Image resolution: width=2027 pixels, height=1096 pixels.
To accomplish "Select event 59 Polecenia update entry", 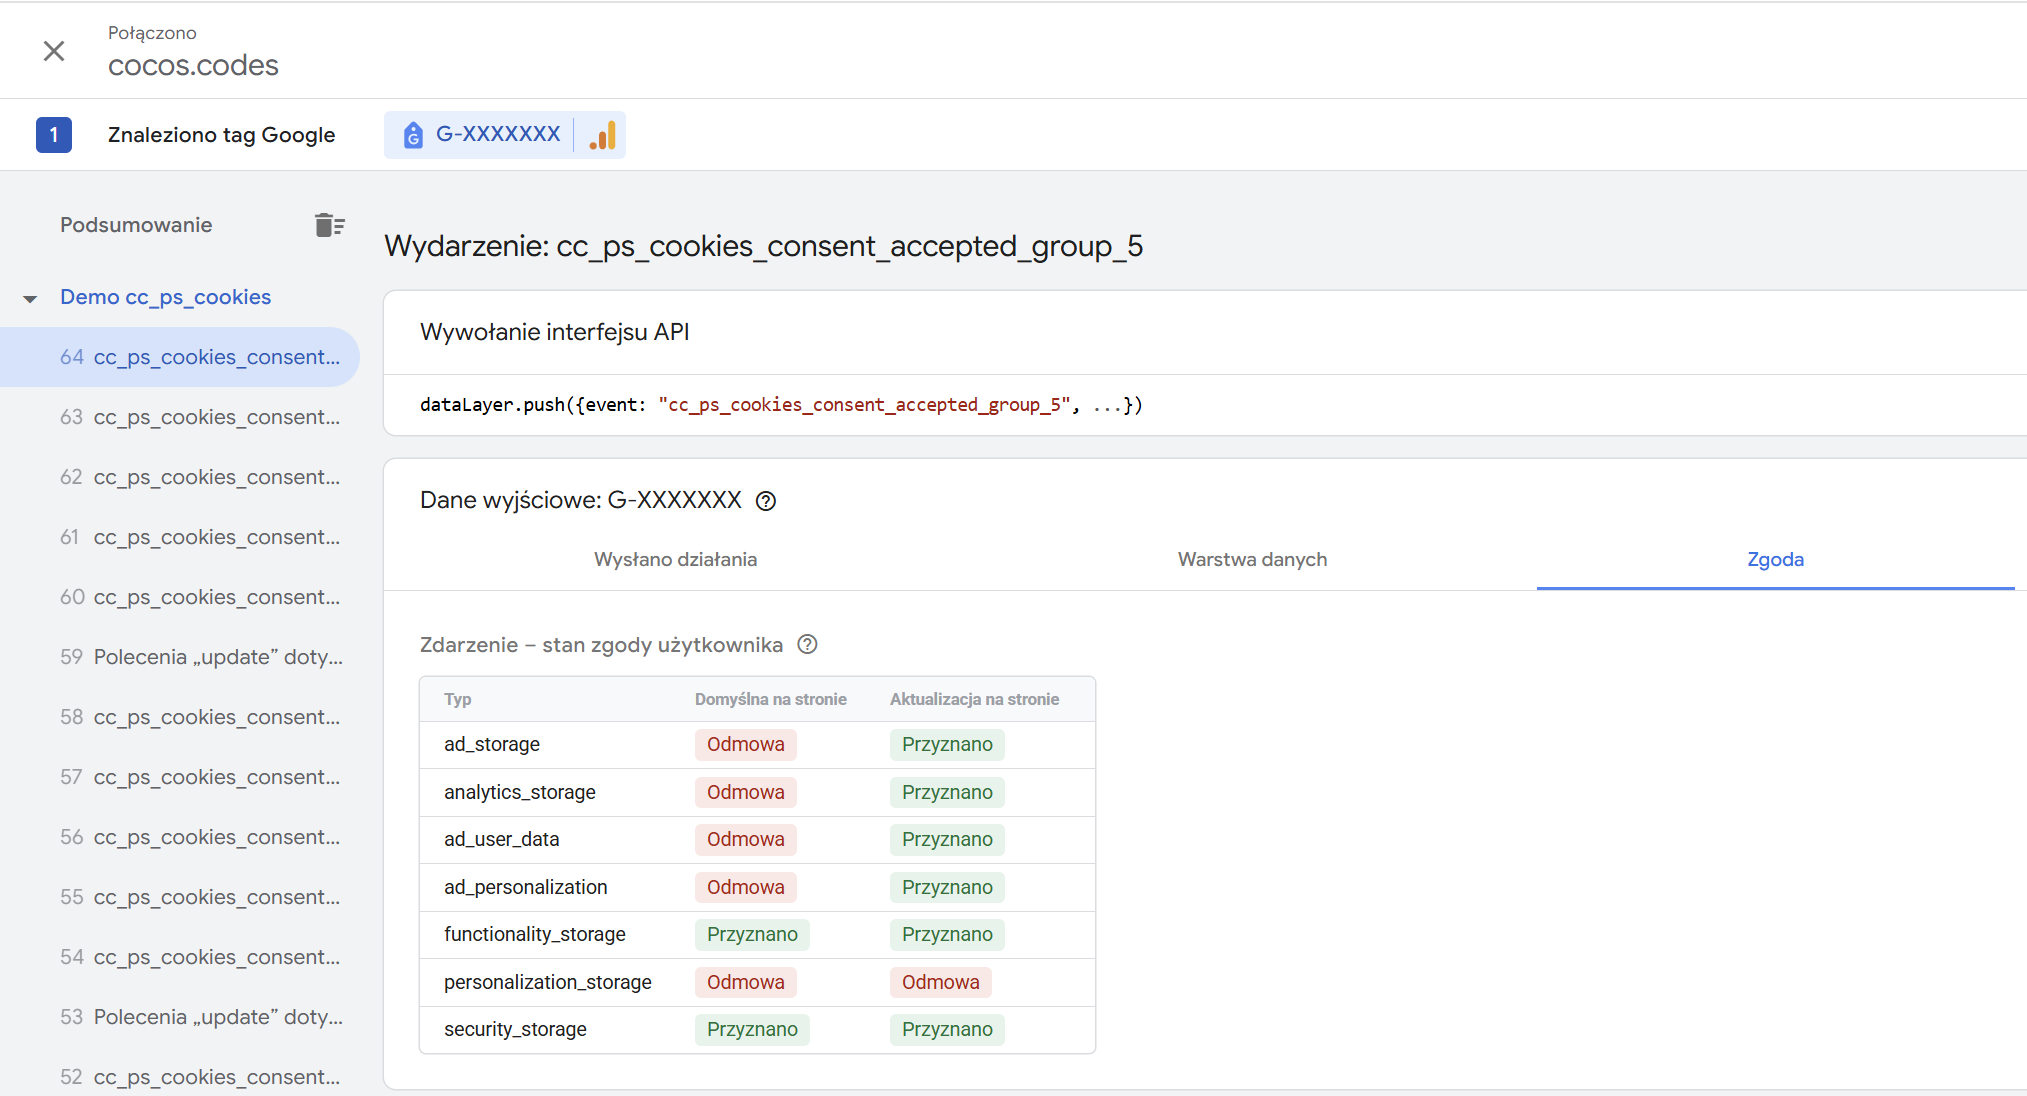I will [200, 657].
